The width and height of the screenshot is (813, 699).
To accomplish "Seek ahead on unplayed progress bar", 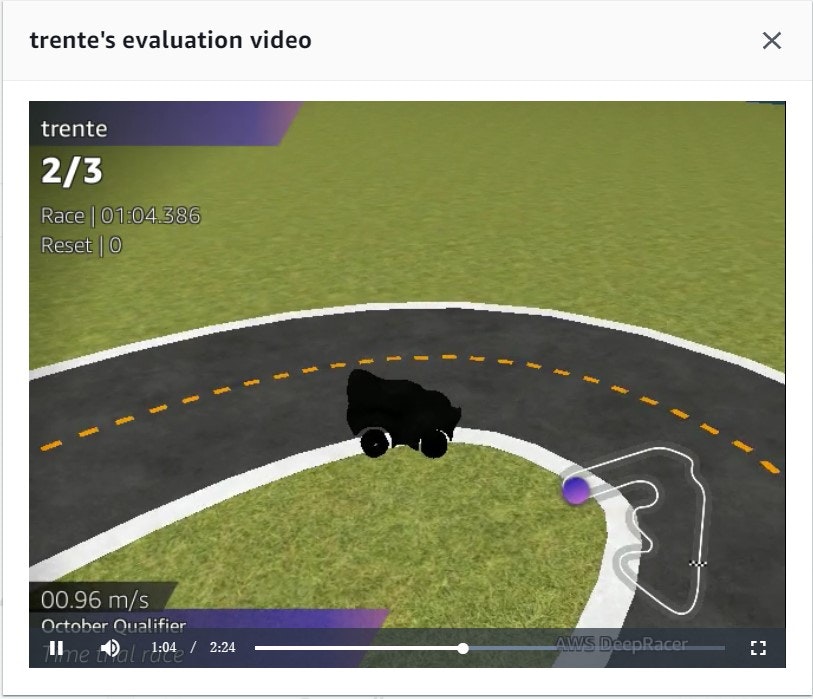I will (596, 648).
